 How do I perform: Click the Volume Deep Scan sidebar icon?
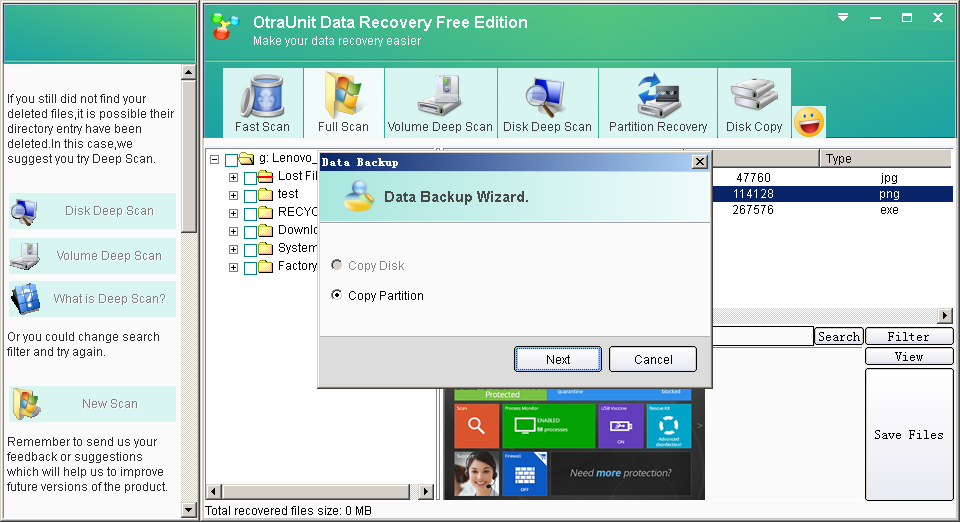click(24, 256)
